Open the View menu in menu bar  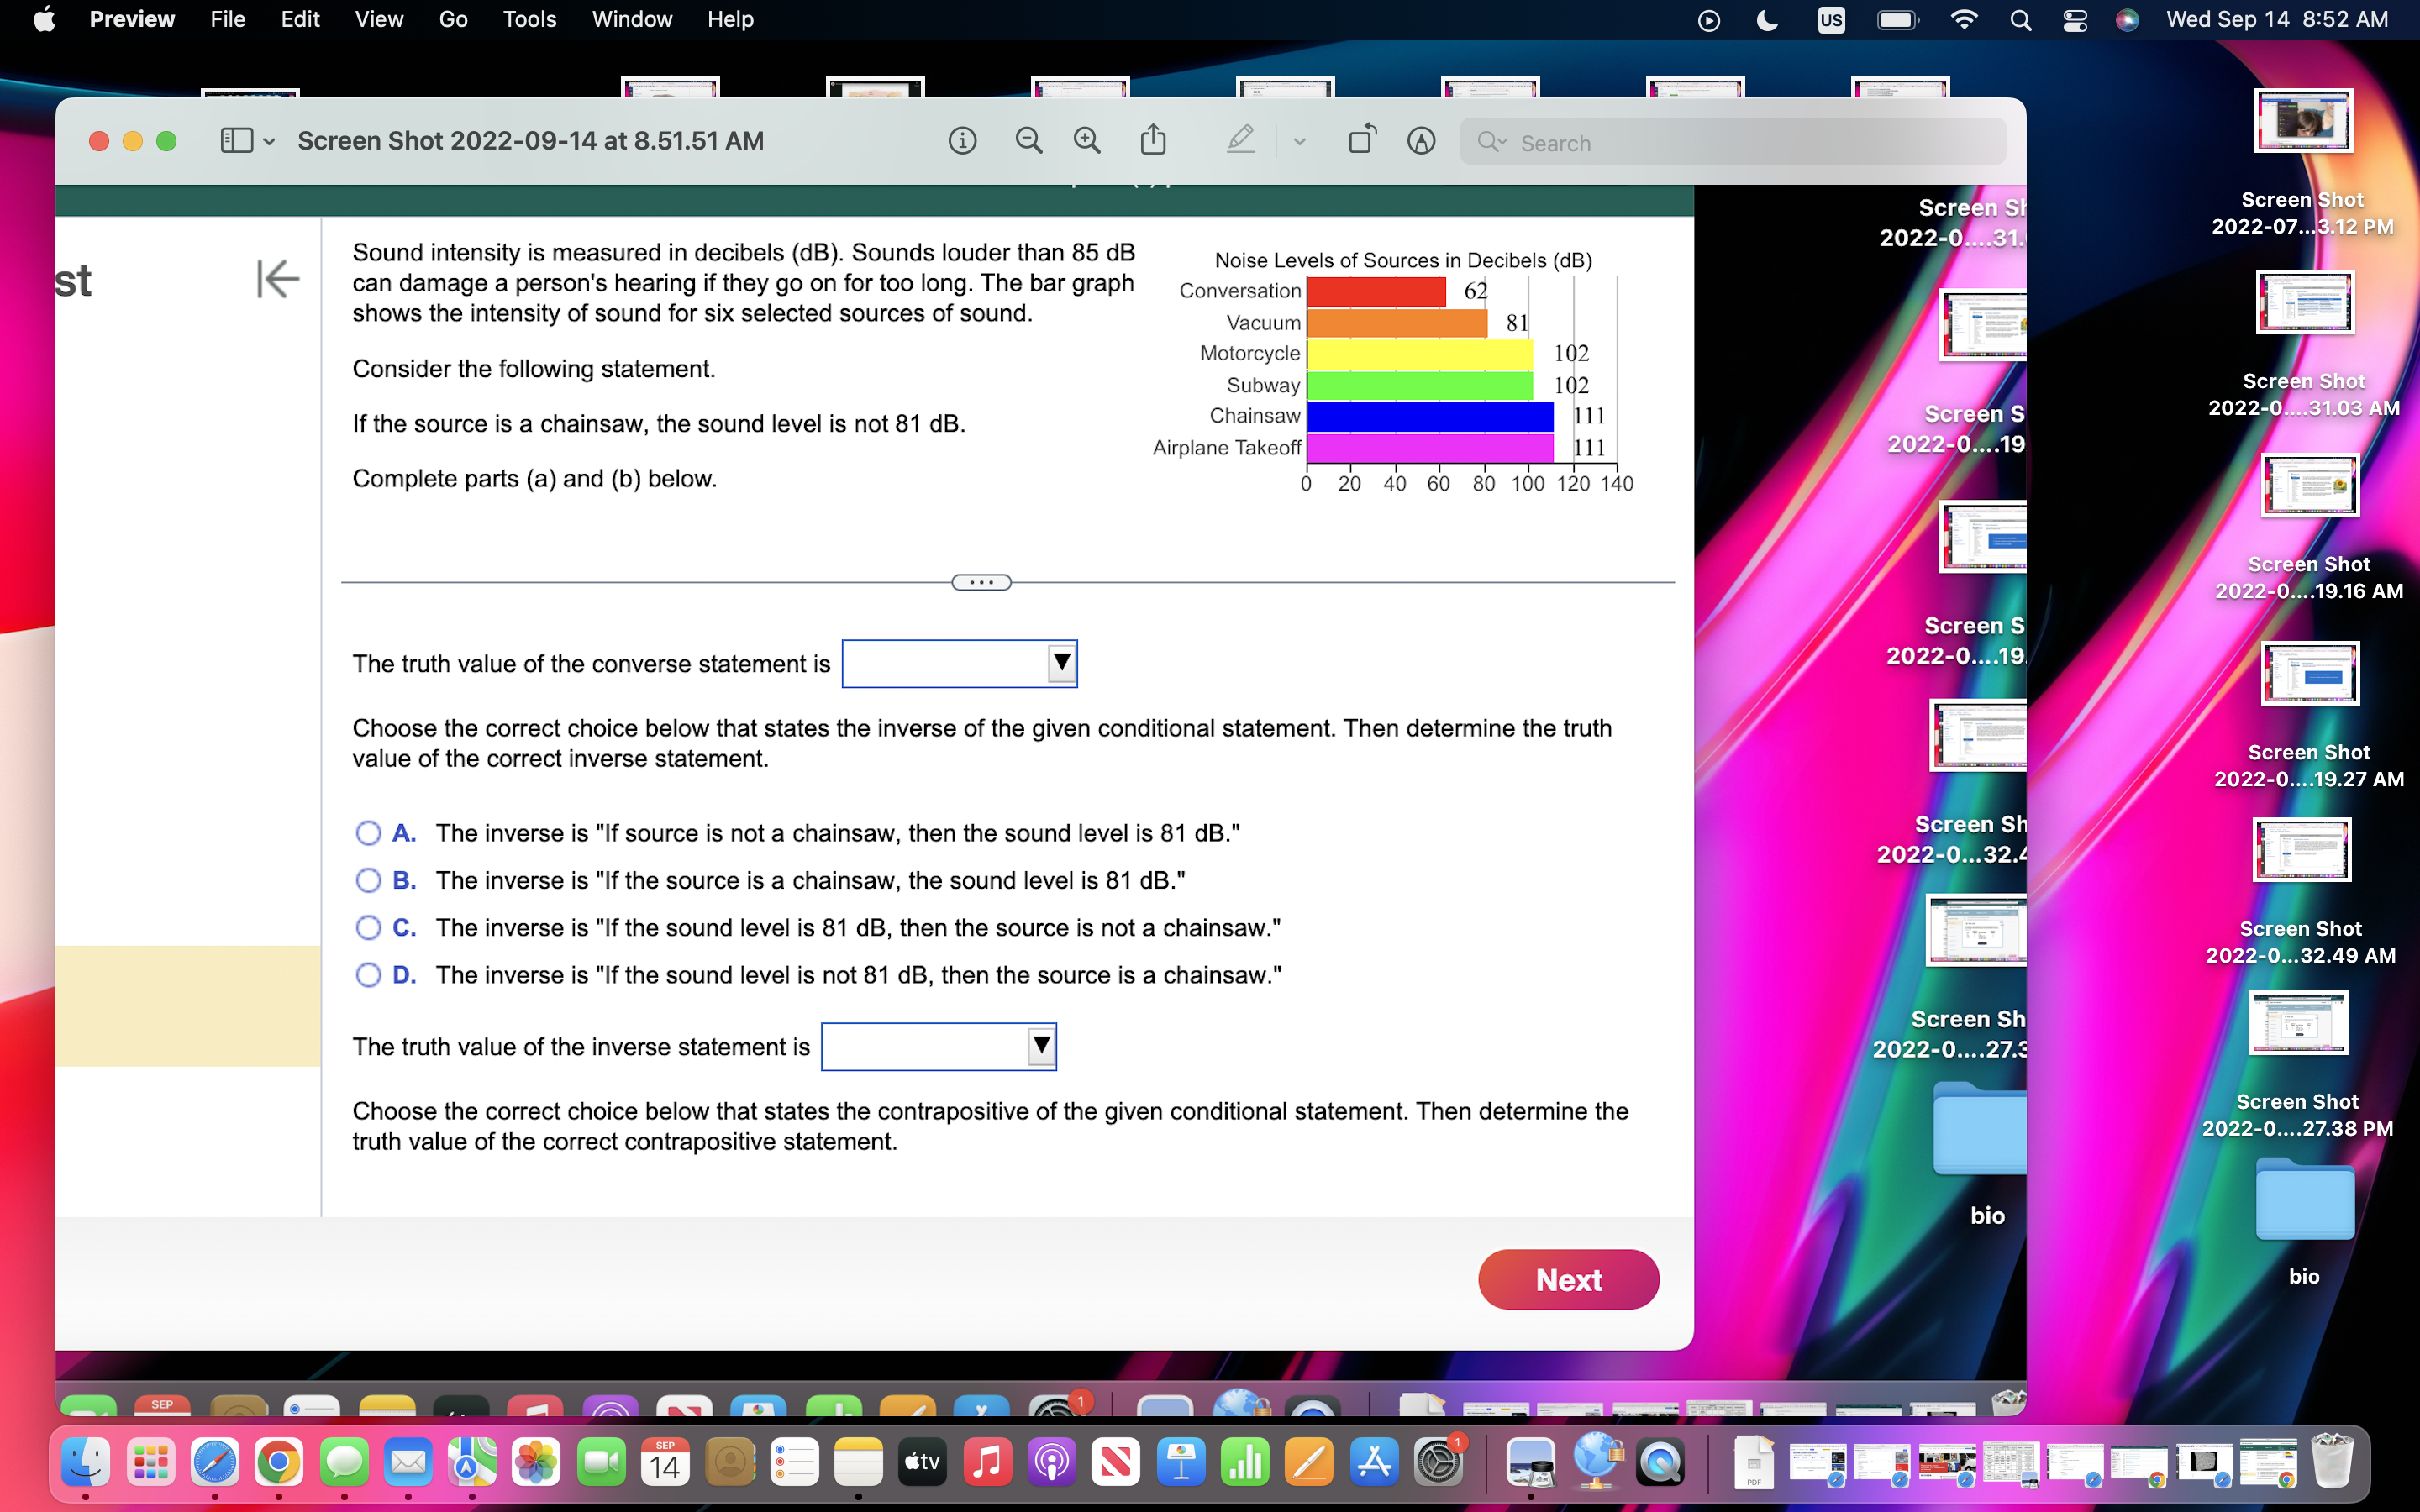[x=378, y=19]
